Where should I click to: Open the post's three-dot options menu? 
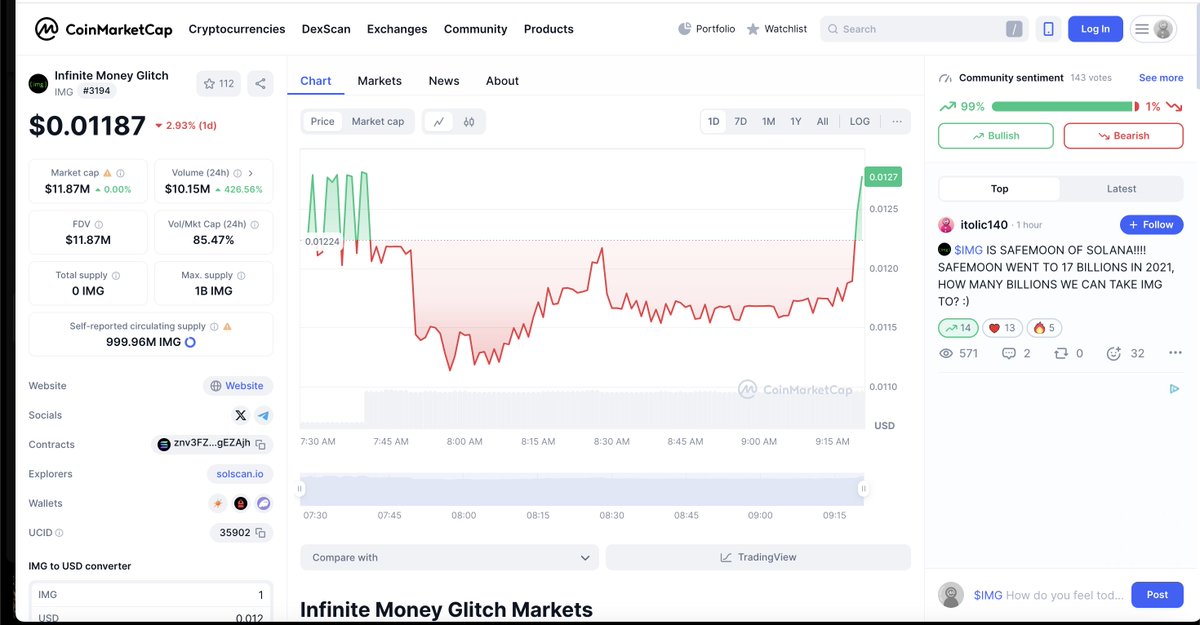click(x=1175, y=353)
